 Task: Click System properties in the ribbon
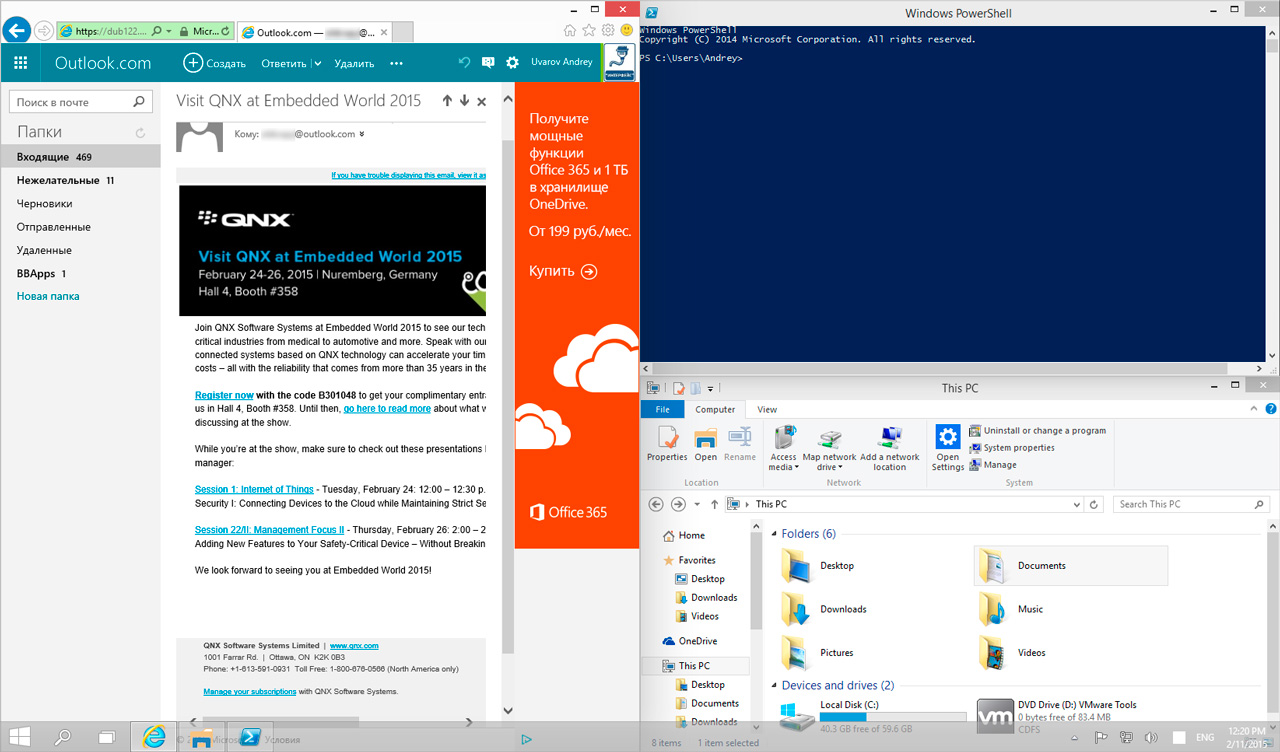click(1012, 448)
